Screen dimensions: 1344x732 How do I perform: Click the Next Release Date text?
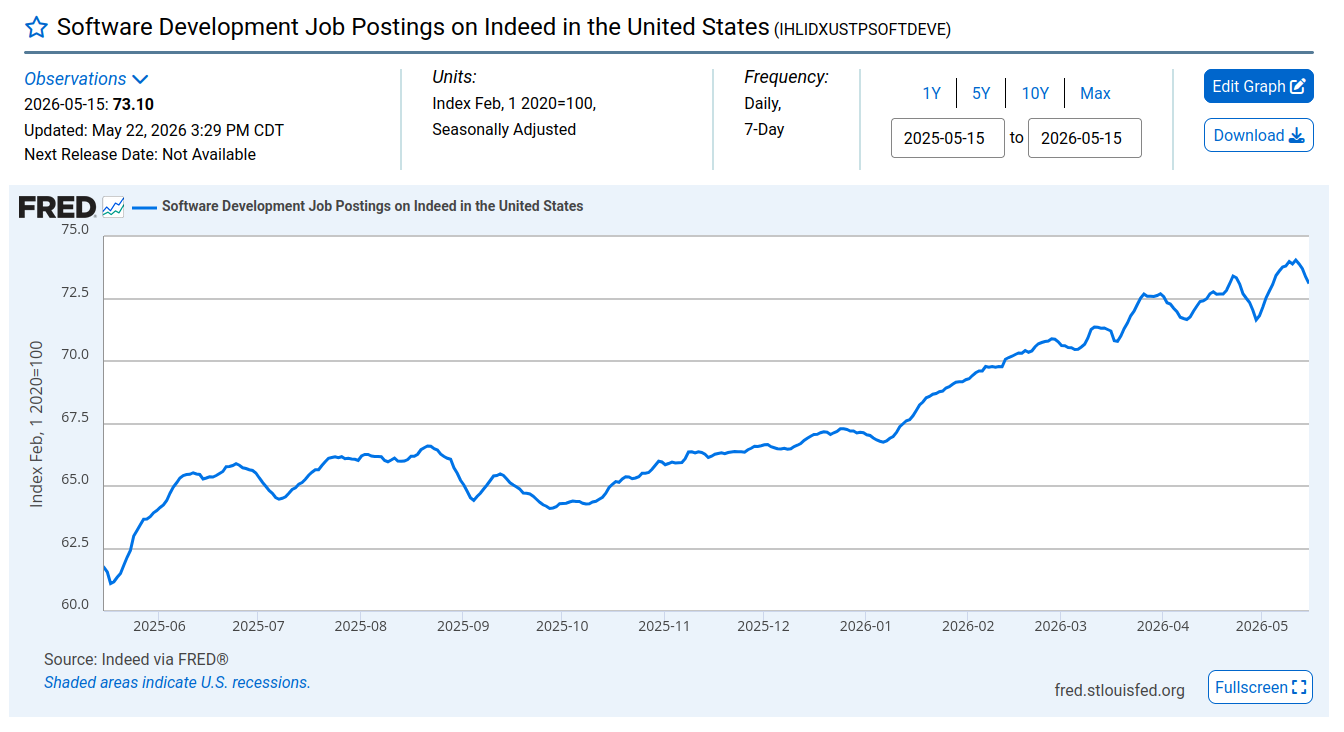click(140, 154)
